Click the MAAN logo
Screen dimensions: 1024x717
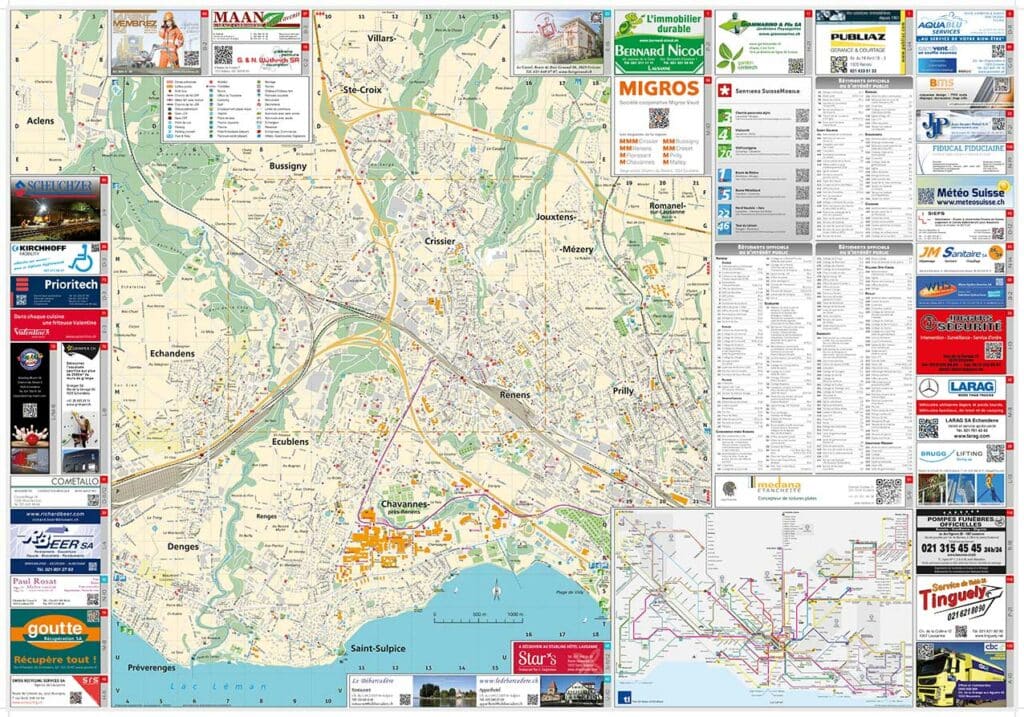(257, 21)
